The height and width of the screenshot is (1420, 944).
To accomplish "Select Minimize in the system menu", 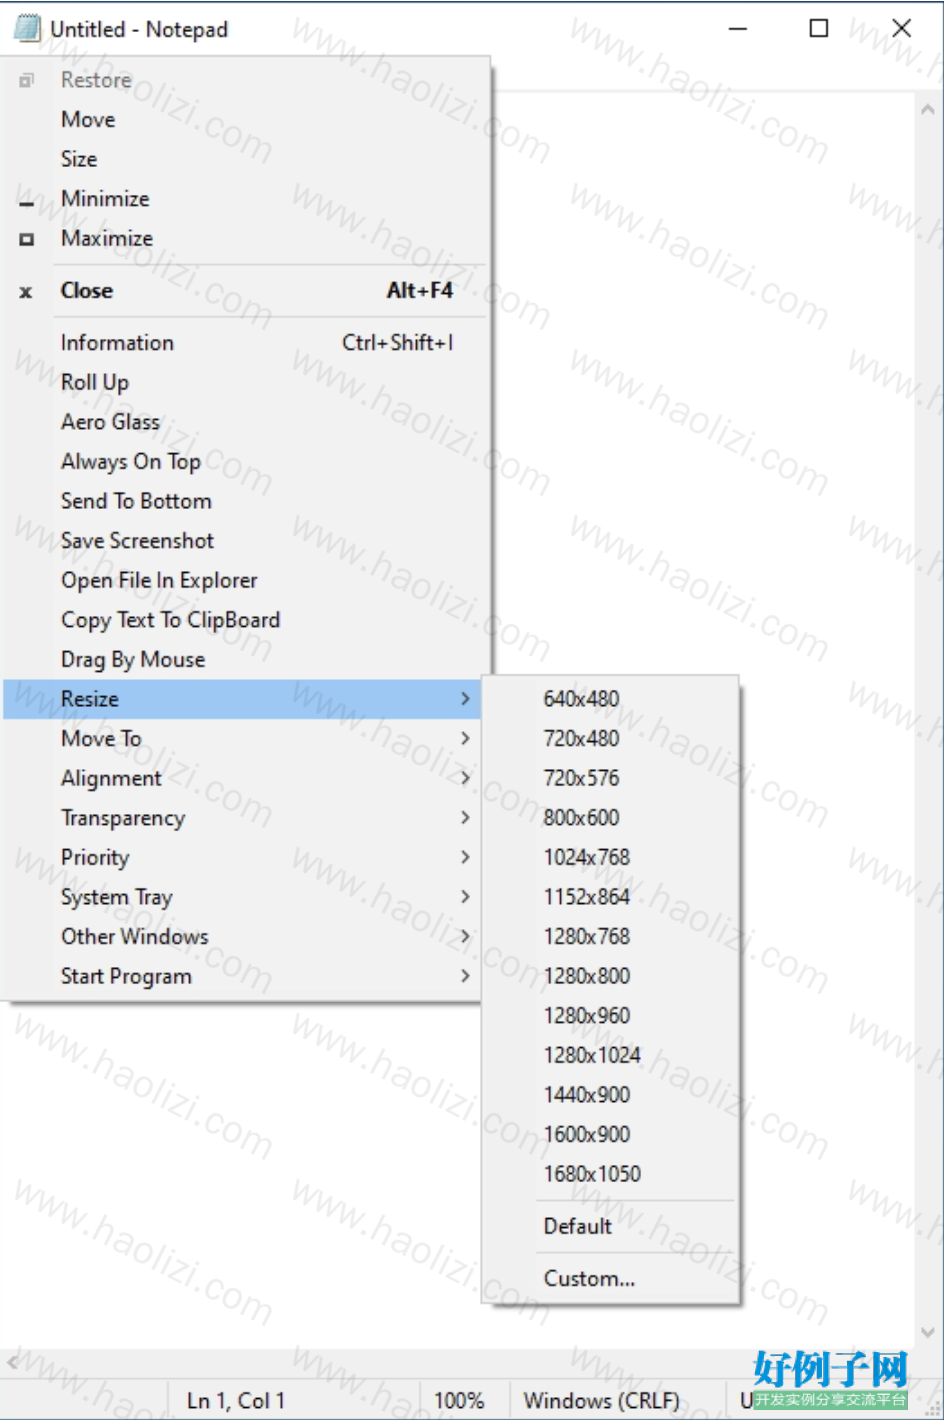I will click(246, 199).
